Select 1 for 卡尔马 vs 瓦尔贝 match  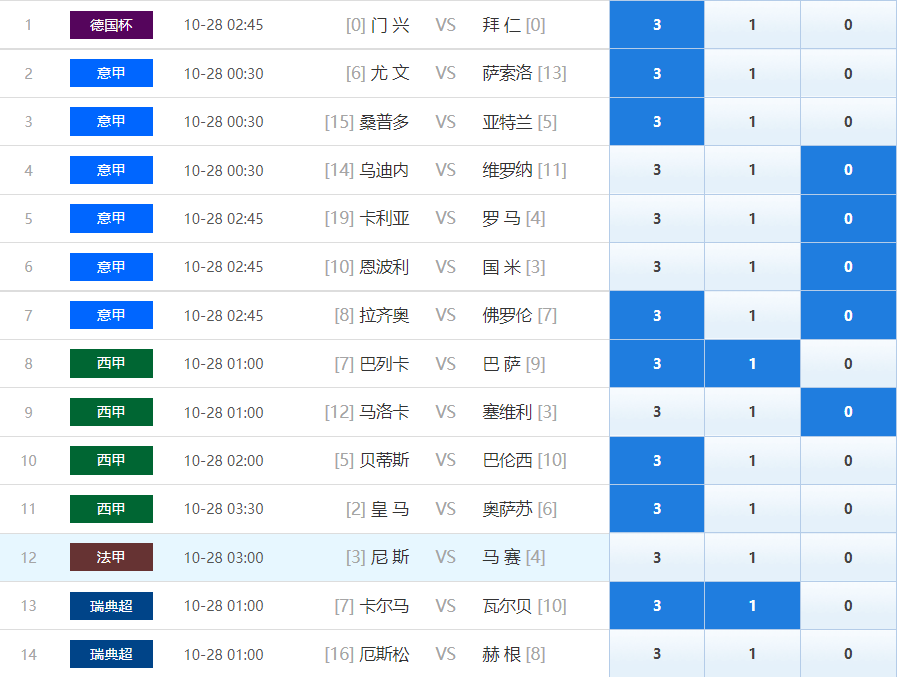752,605
